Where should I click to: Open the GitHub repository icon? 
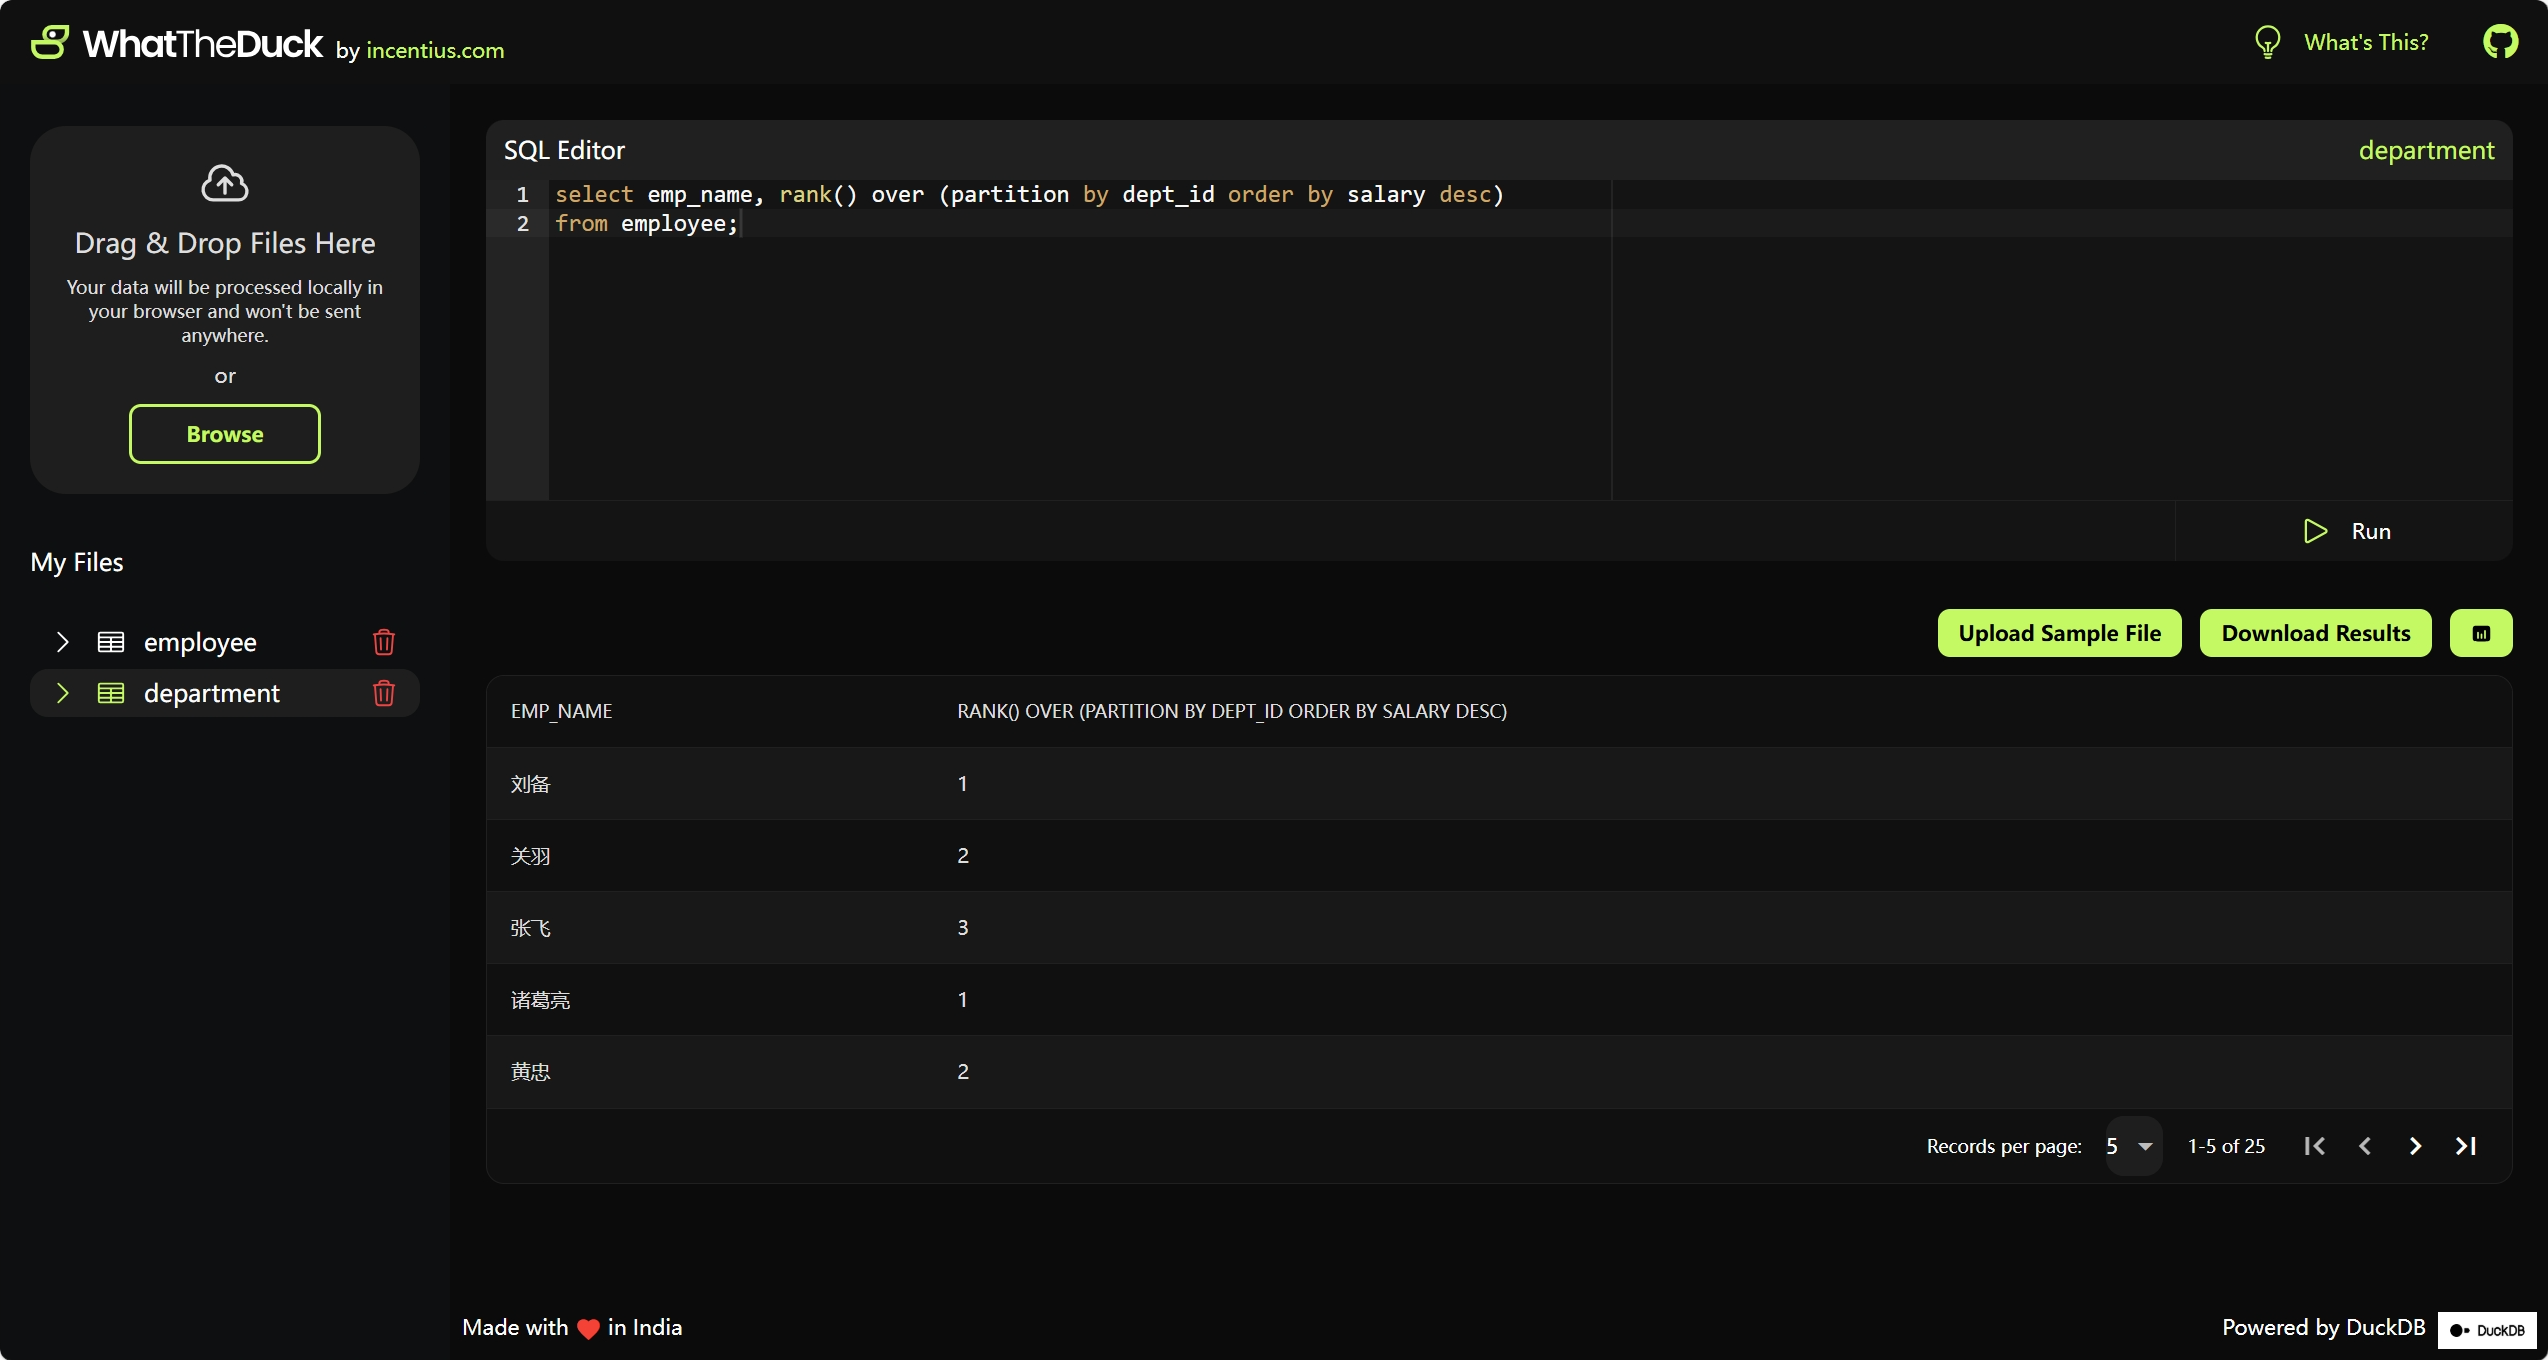2500,42
